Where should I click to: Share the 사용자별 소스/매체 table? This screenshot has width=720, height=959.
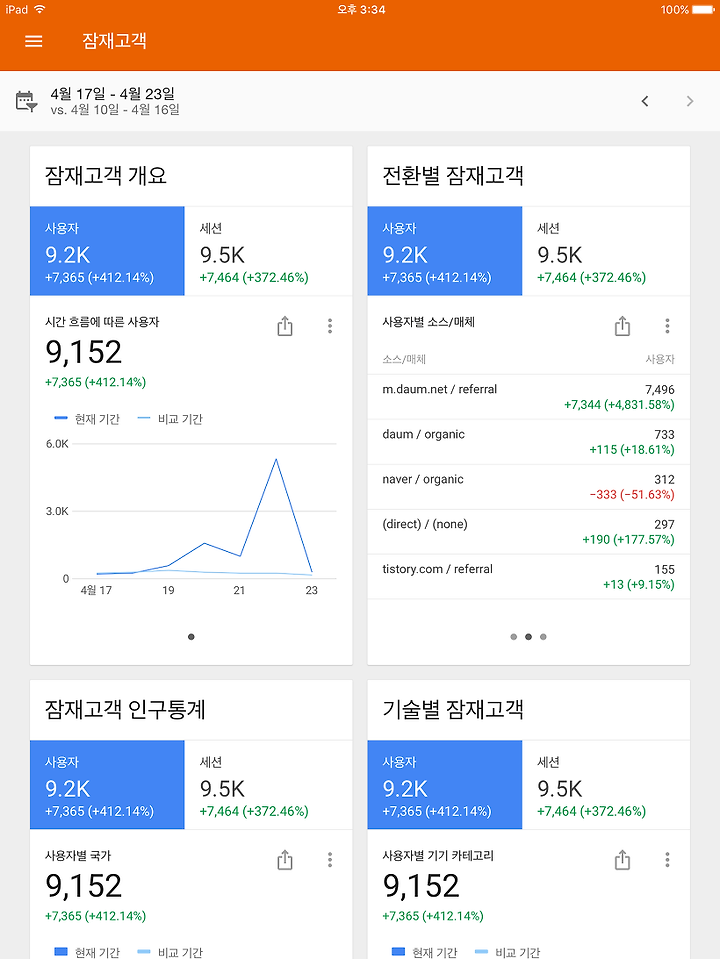[x=622, y=326]
